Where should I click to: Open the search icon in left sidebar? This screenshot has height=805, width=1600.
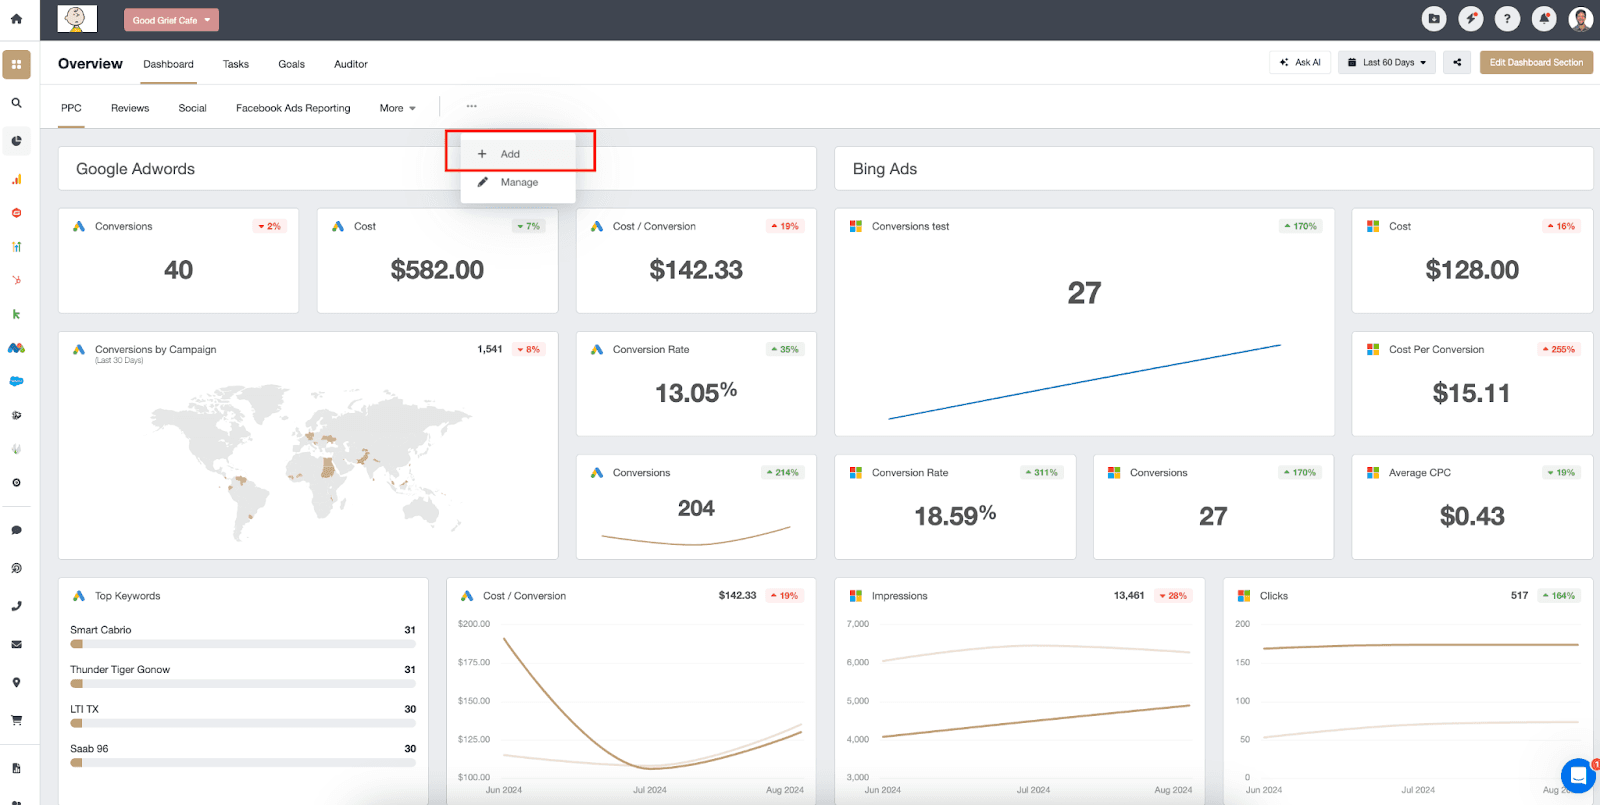click(16, 103)
